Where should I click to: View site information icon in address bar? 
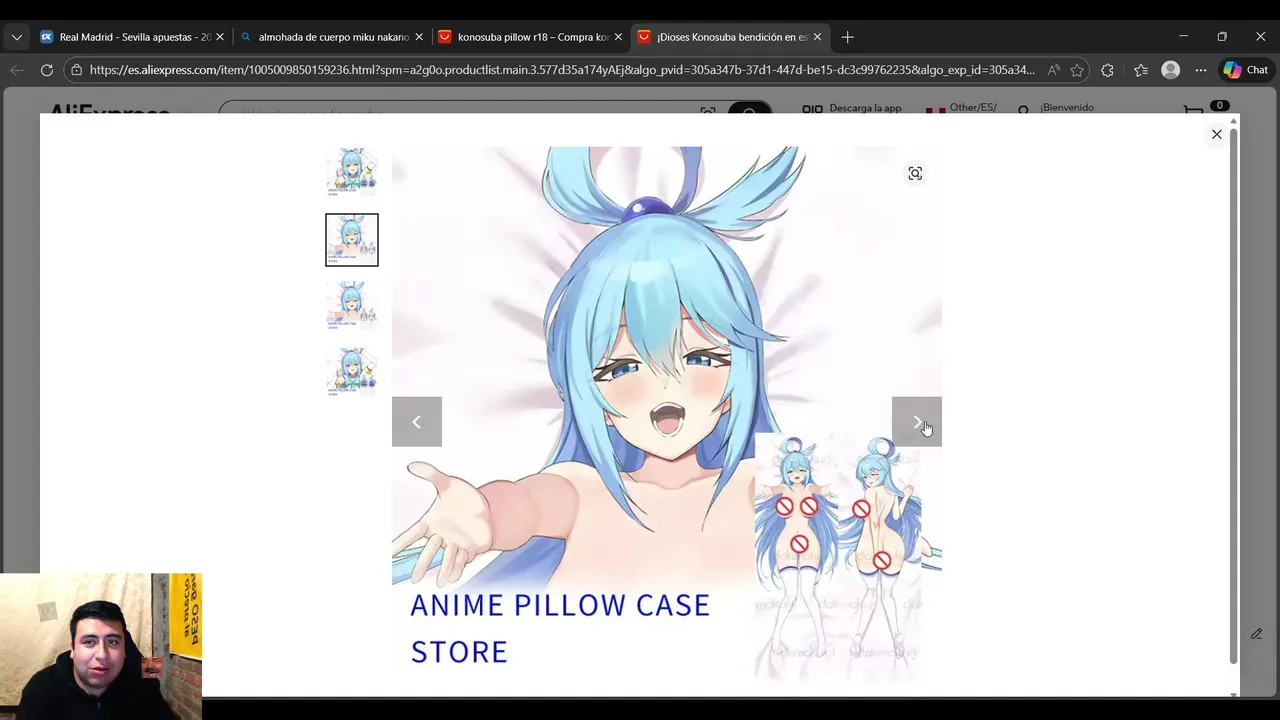(77, 70)
